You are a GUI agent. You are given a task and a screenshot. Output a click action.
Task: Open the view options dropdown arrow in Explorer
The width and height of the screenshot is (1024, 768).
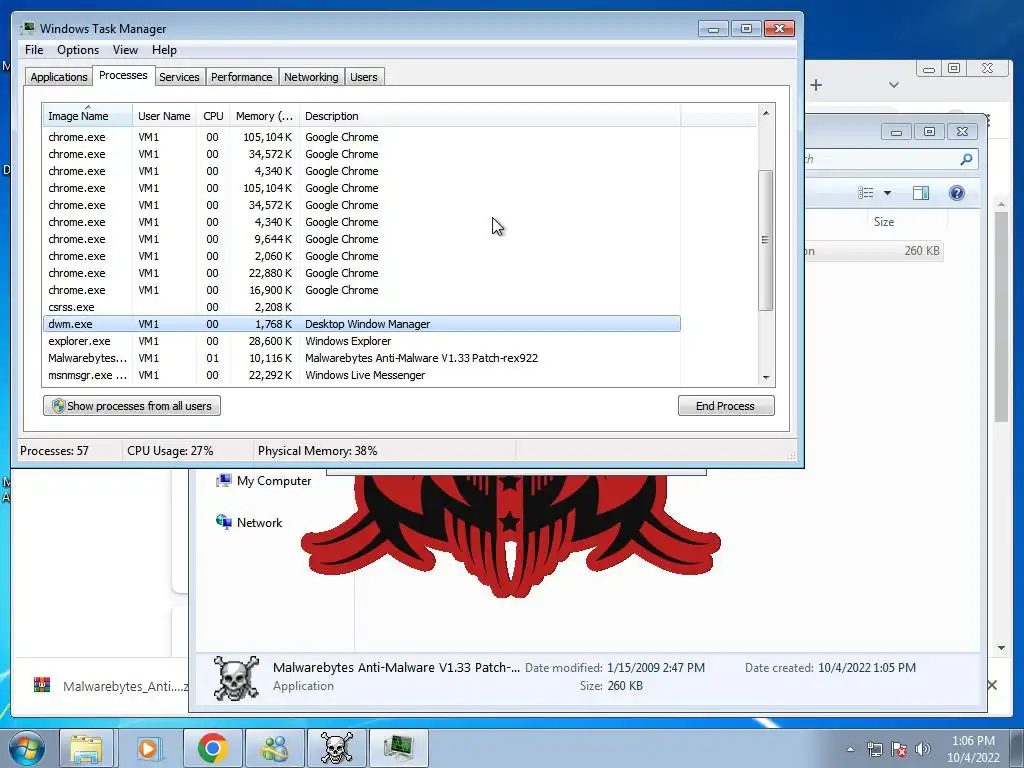point(887,193)
